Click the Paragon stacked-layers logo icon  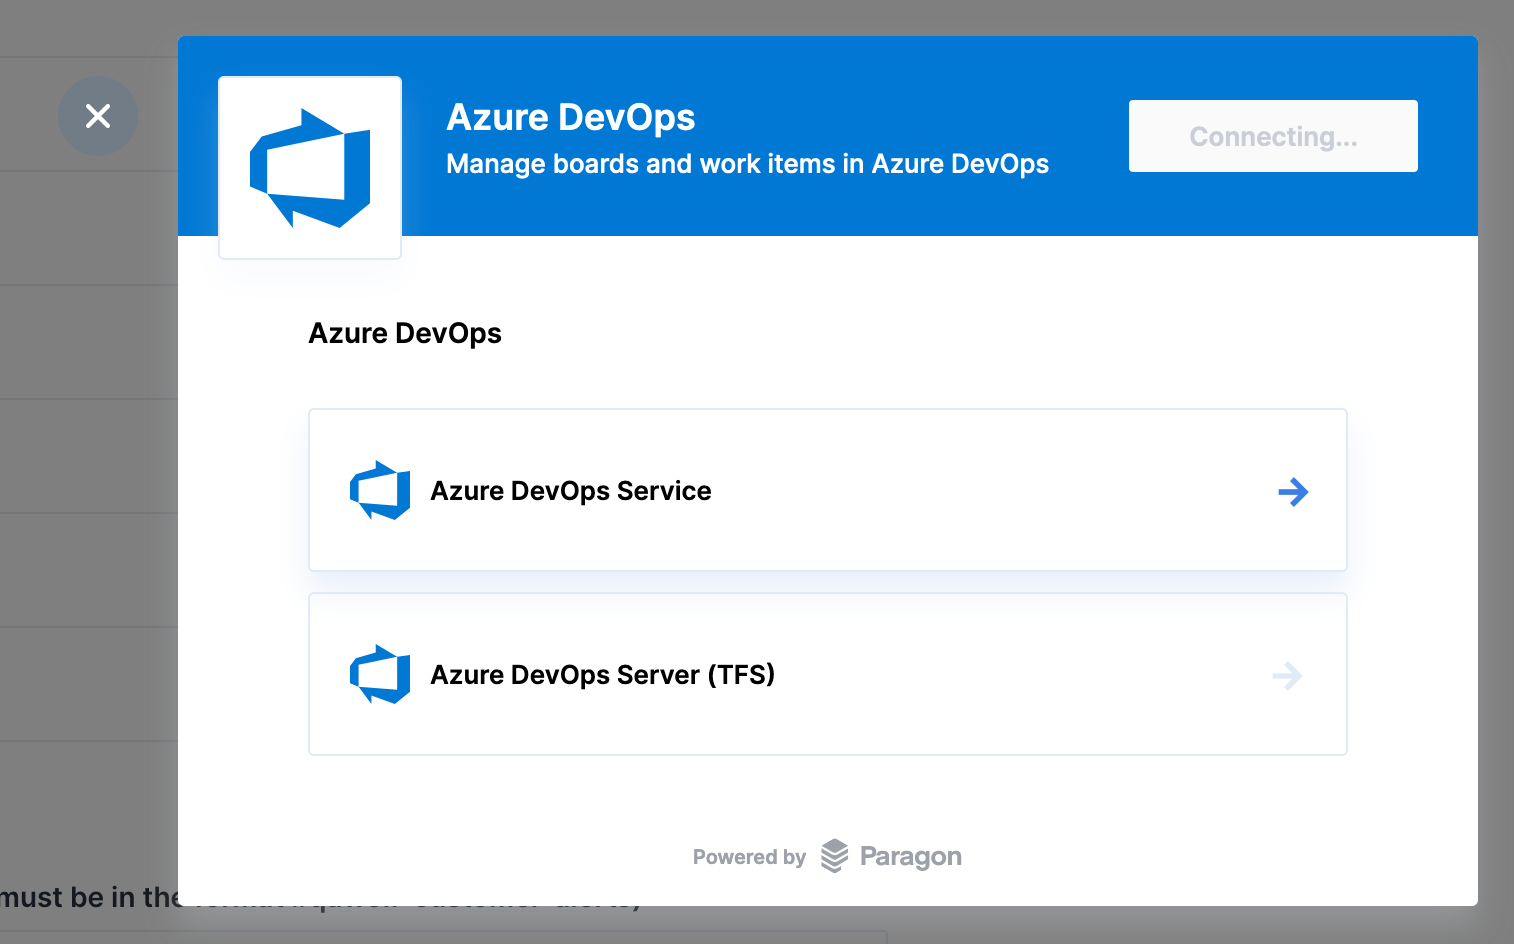[x=834, y=856]
